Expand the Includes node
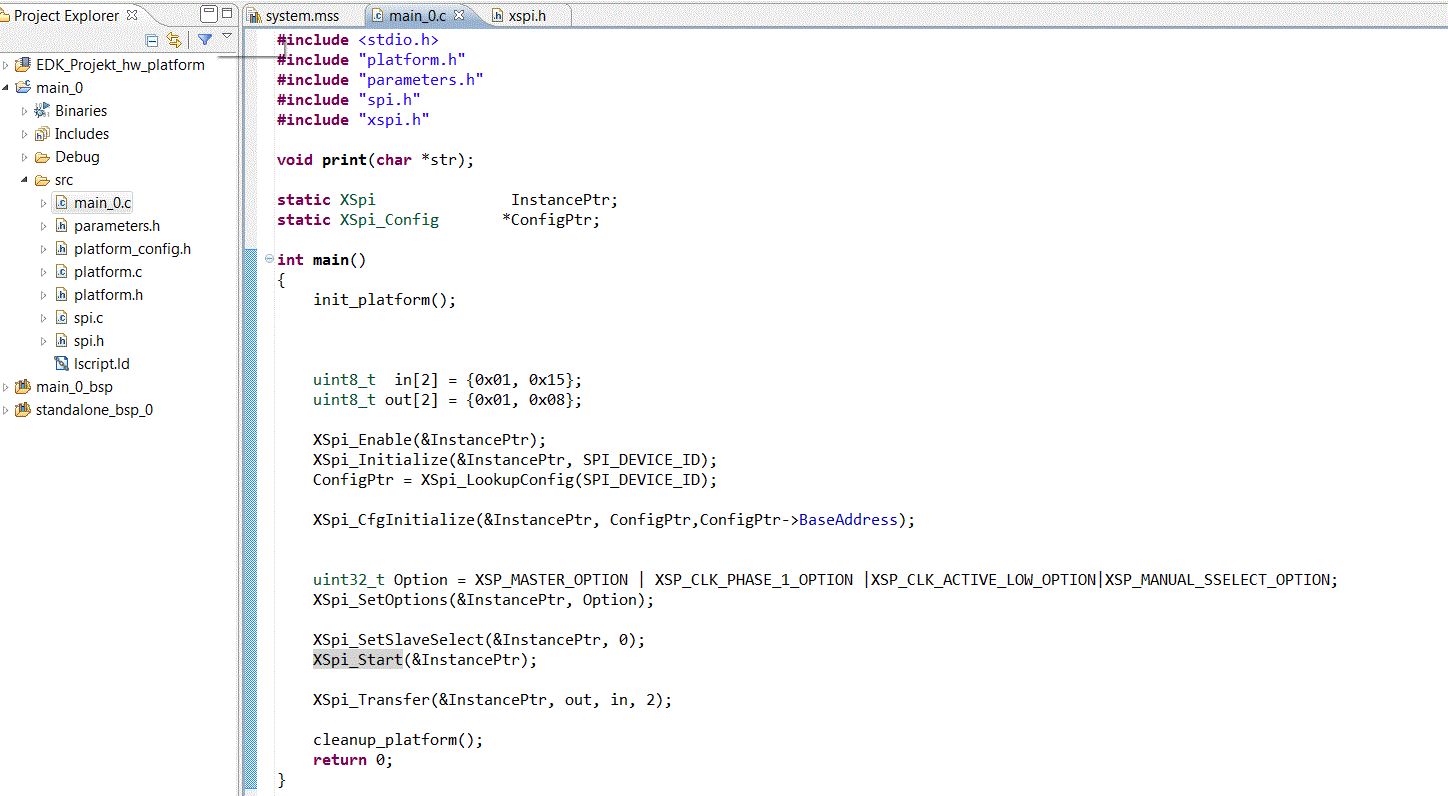The image size is (1448, 796). 25,134
